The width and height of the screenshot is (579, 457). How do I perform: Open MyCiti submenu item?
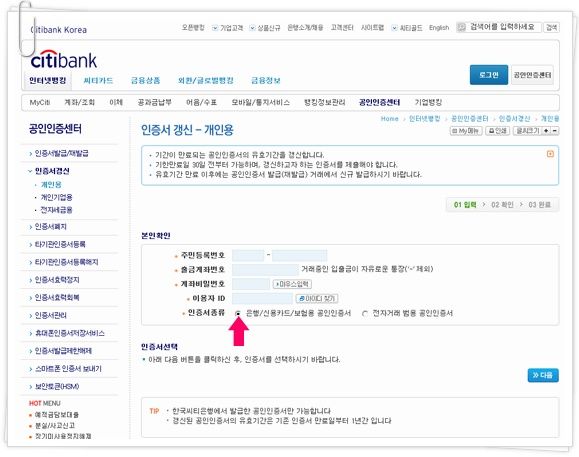40,102
